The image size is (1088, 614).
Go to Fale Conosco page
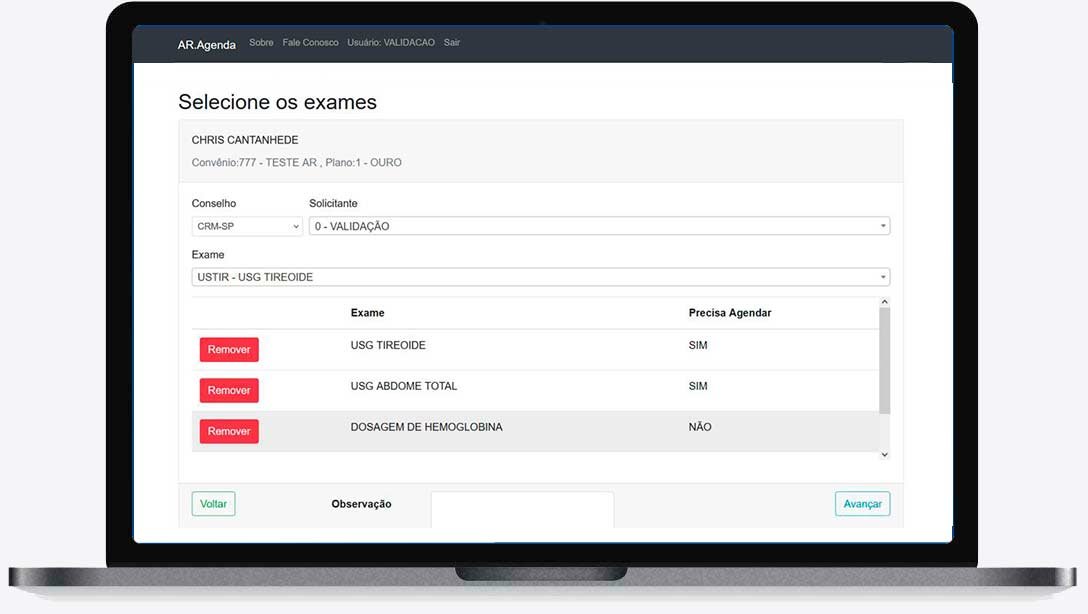click(x=310, y=43)
